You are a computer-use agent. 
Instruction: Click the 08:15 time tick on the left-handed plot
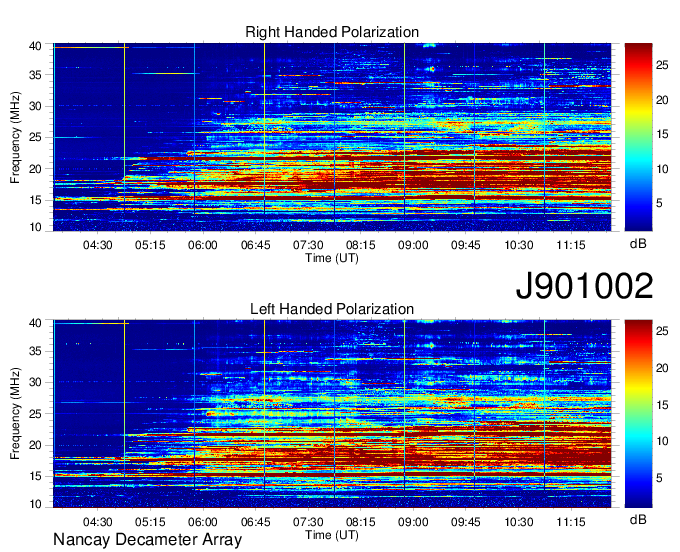pyautogui.click(x=360, y=522)
